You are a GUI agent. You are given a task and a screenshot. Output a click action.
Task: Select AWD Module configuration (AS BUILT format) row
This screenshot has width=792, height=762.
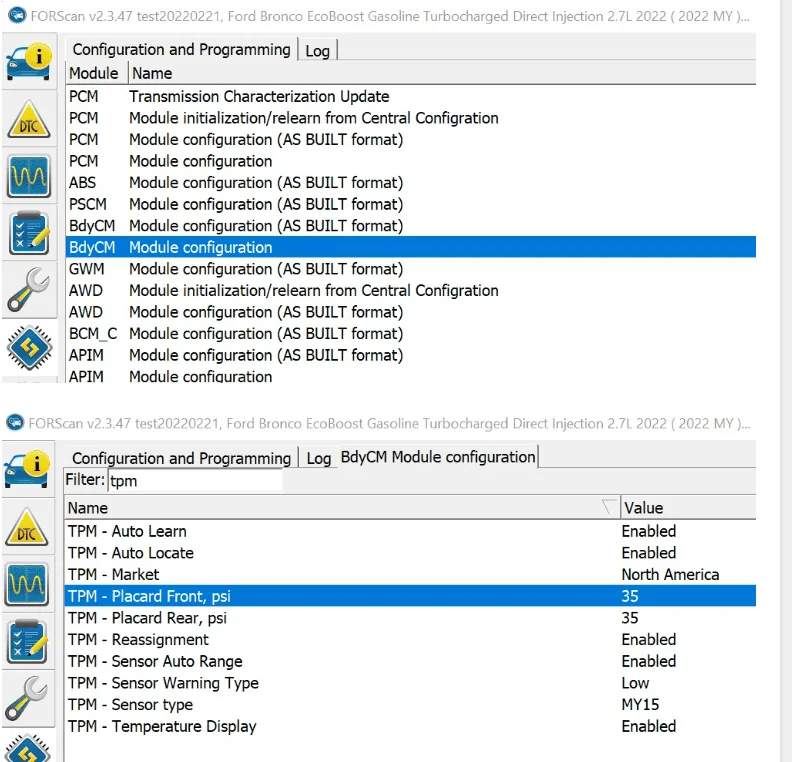click(411, 312)
